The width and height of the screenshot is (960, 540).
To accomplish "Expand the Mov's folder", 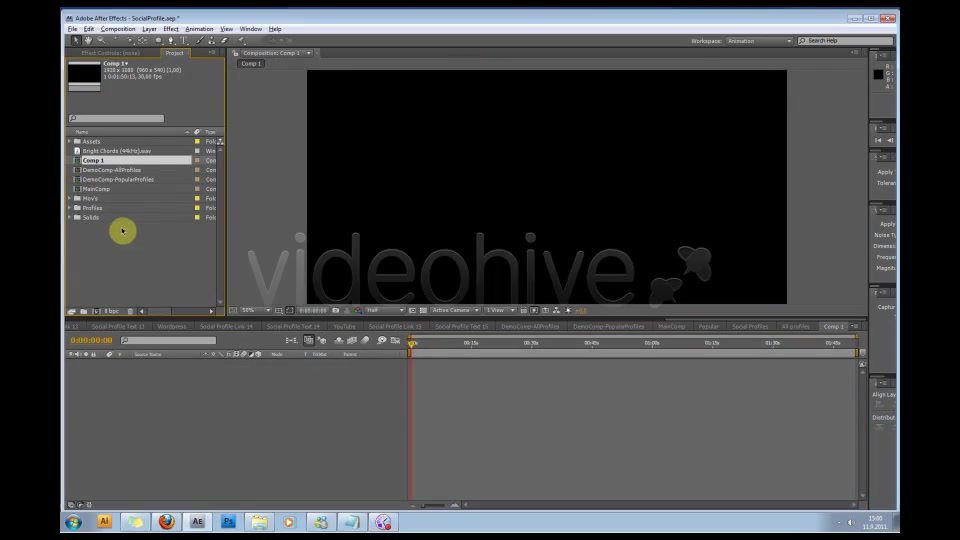I will pos(69,198).
